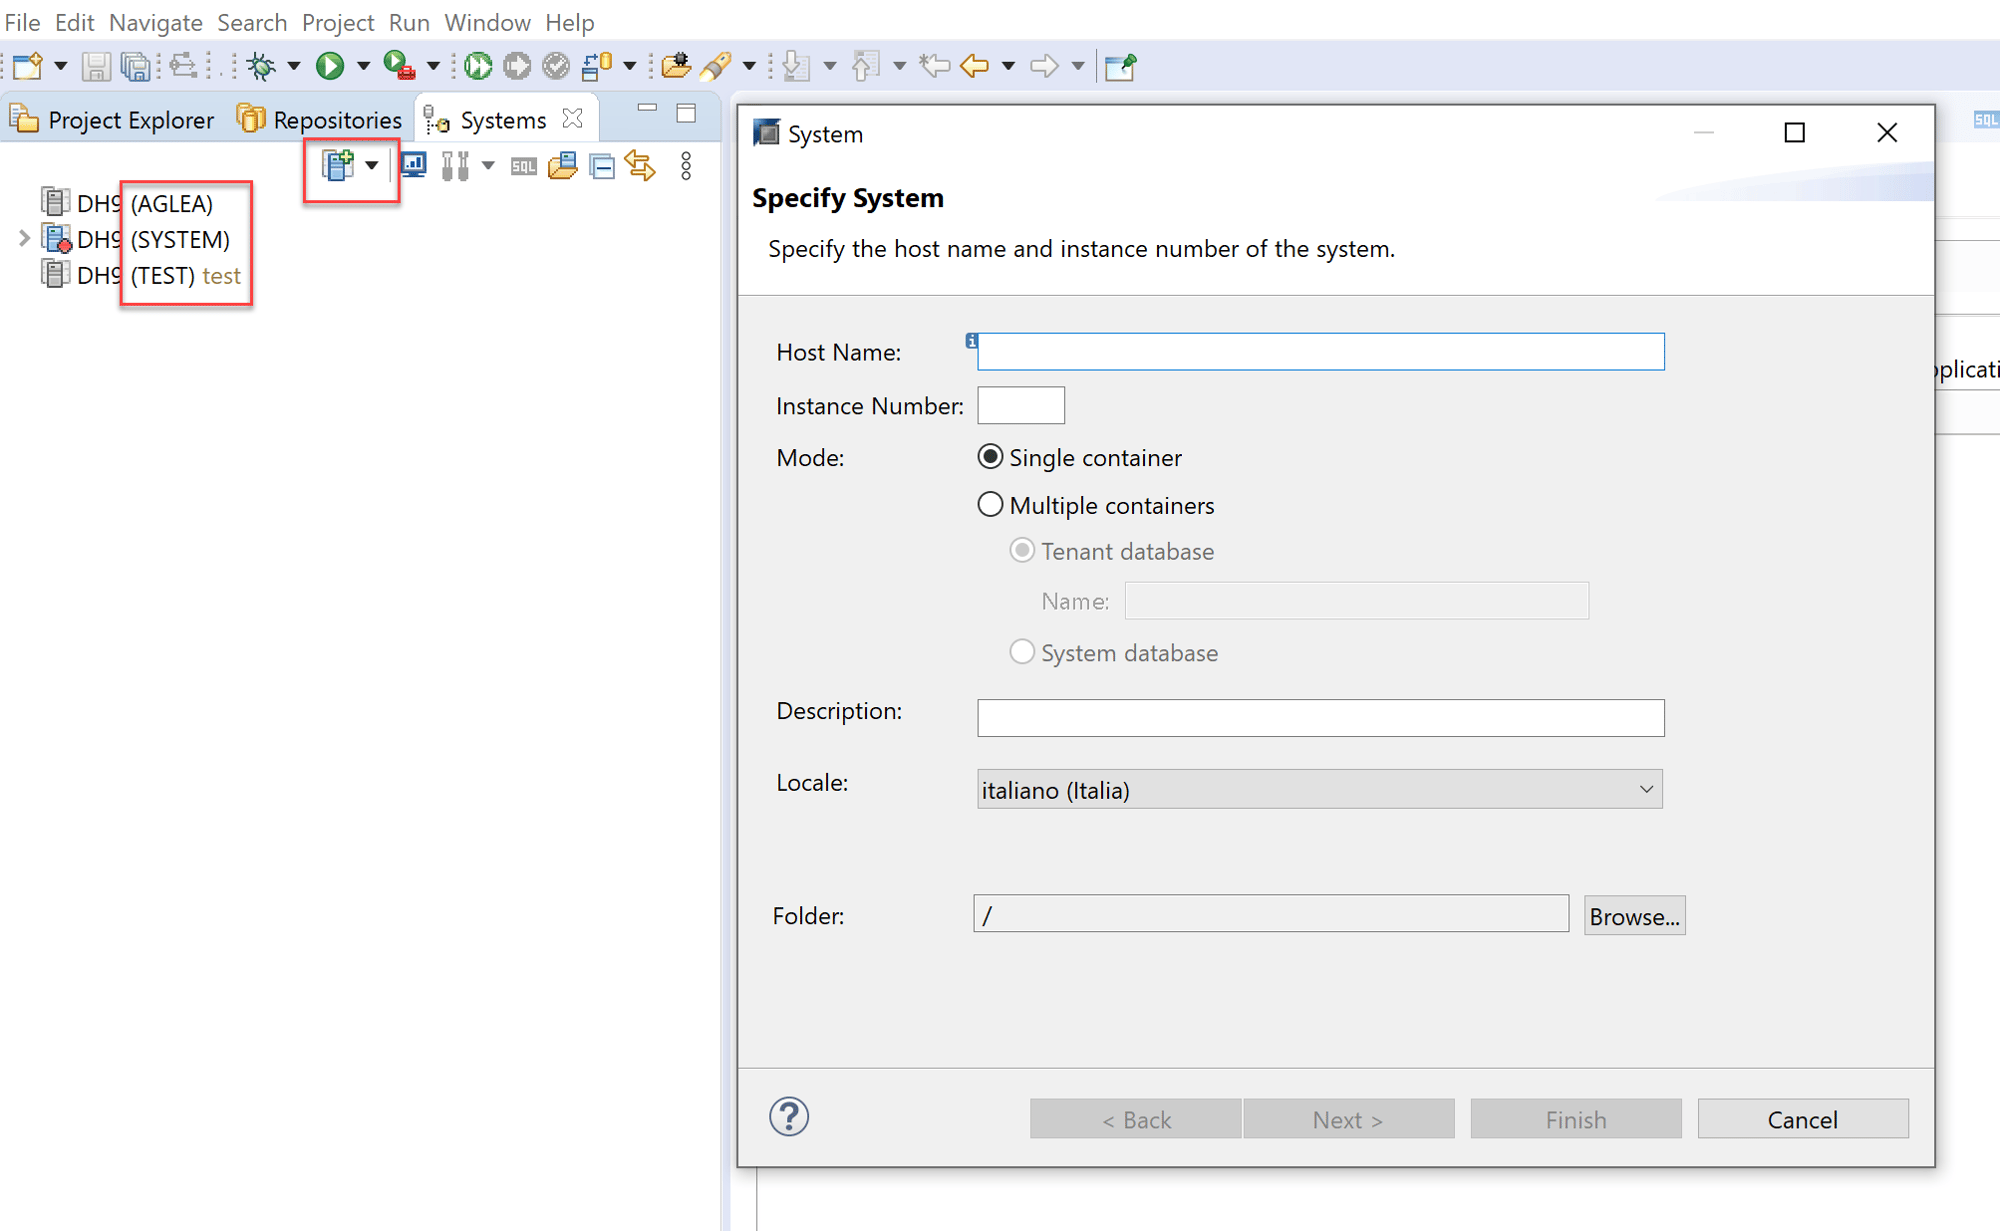Image resolution: width=2000 pixels, height=1231 pixels.
Task: Click the Administration console monitor icon
Action: (x=413, y=165)
